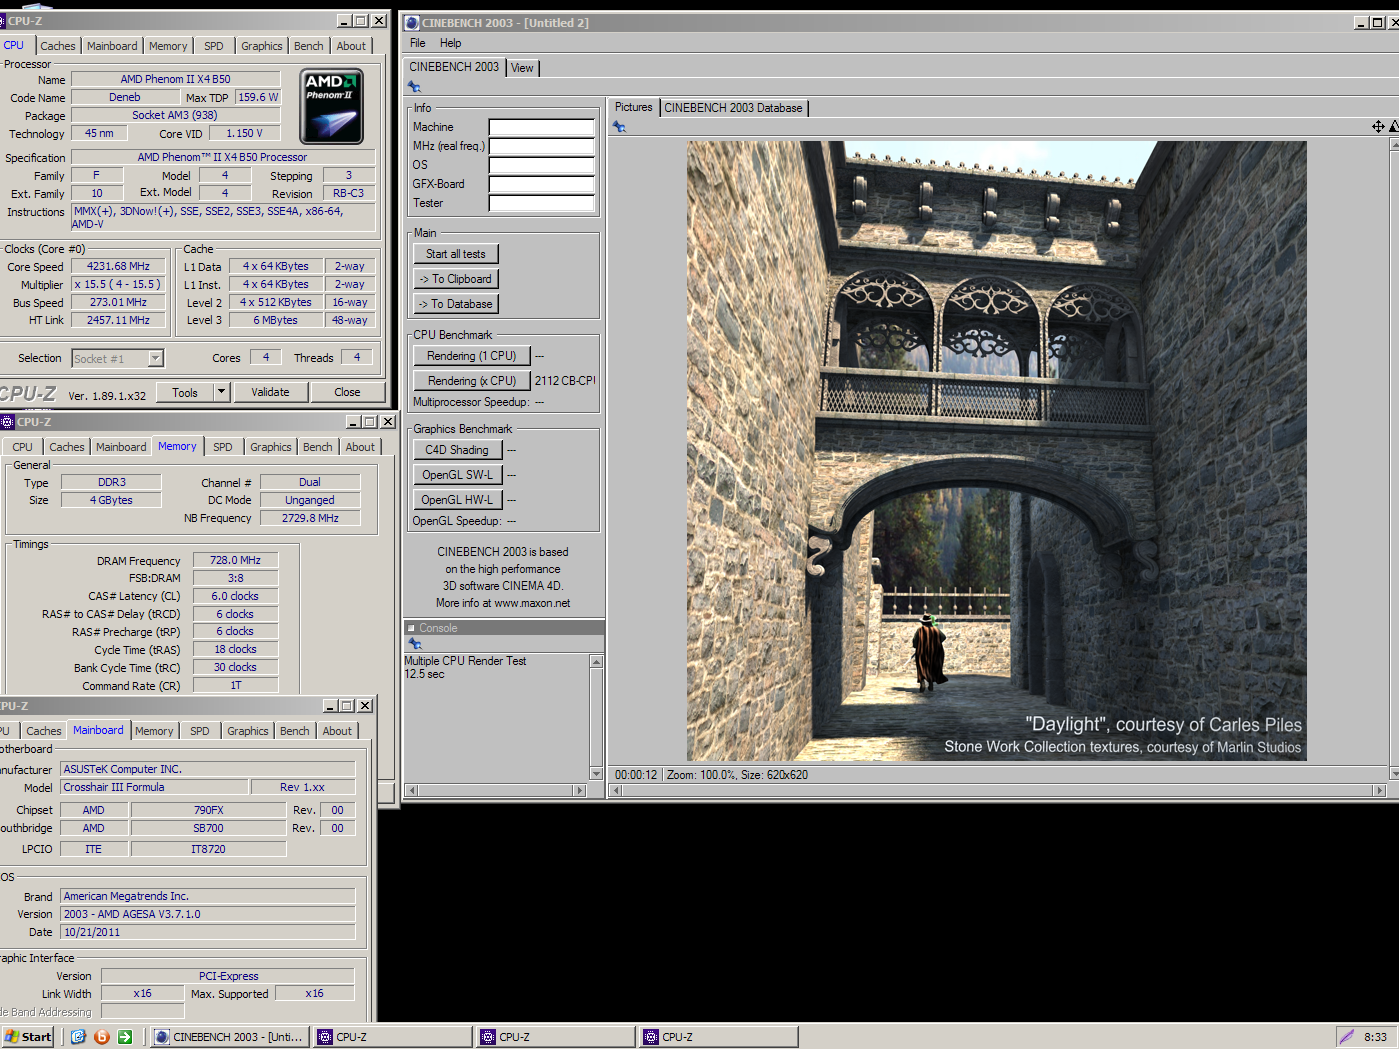Activate the CINEBENCH 2003 taskbar button
1399x1049 pixels.
[x=229, y=1037]
